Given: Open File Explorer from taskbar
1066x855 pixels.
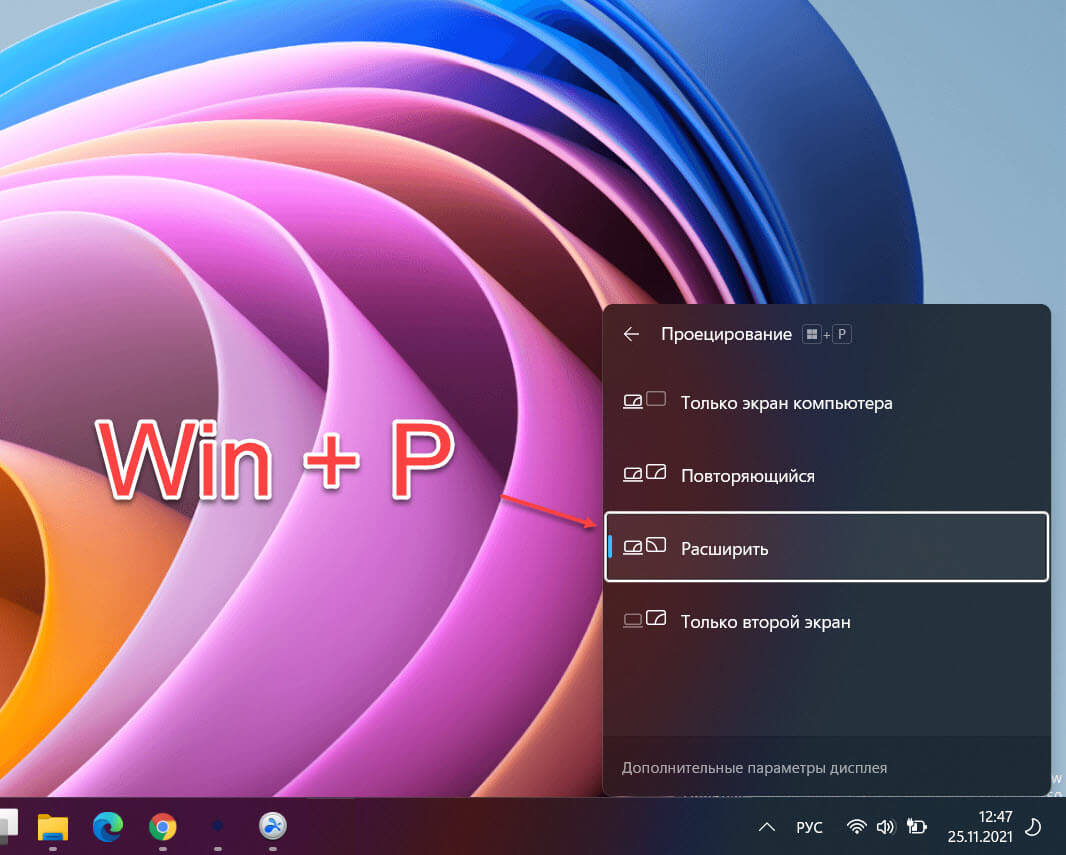Looking at the screenshot, I should [x=52, y=827].
